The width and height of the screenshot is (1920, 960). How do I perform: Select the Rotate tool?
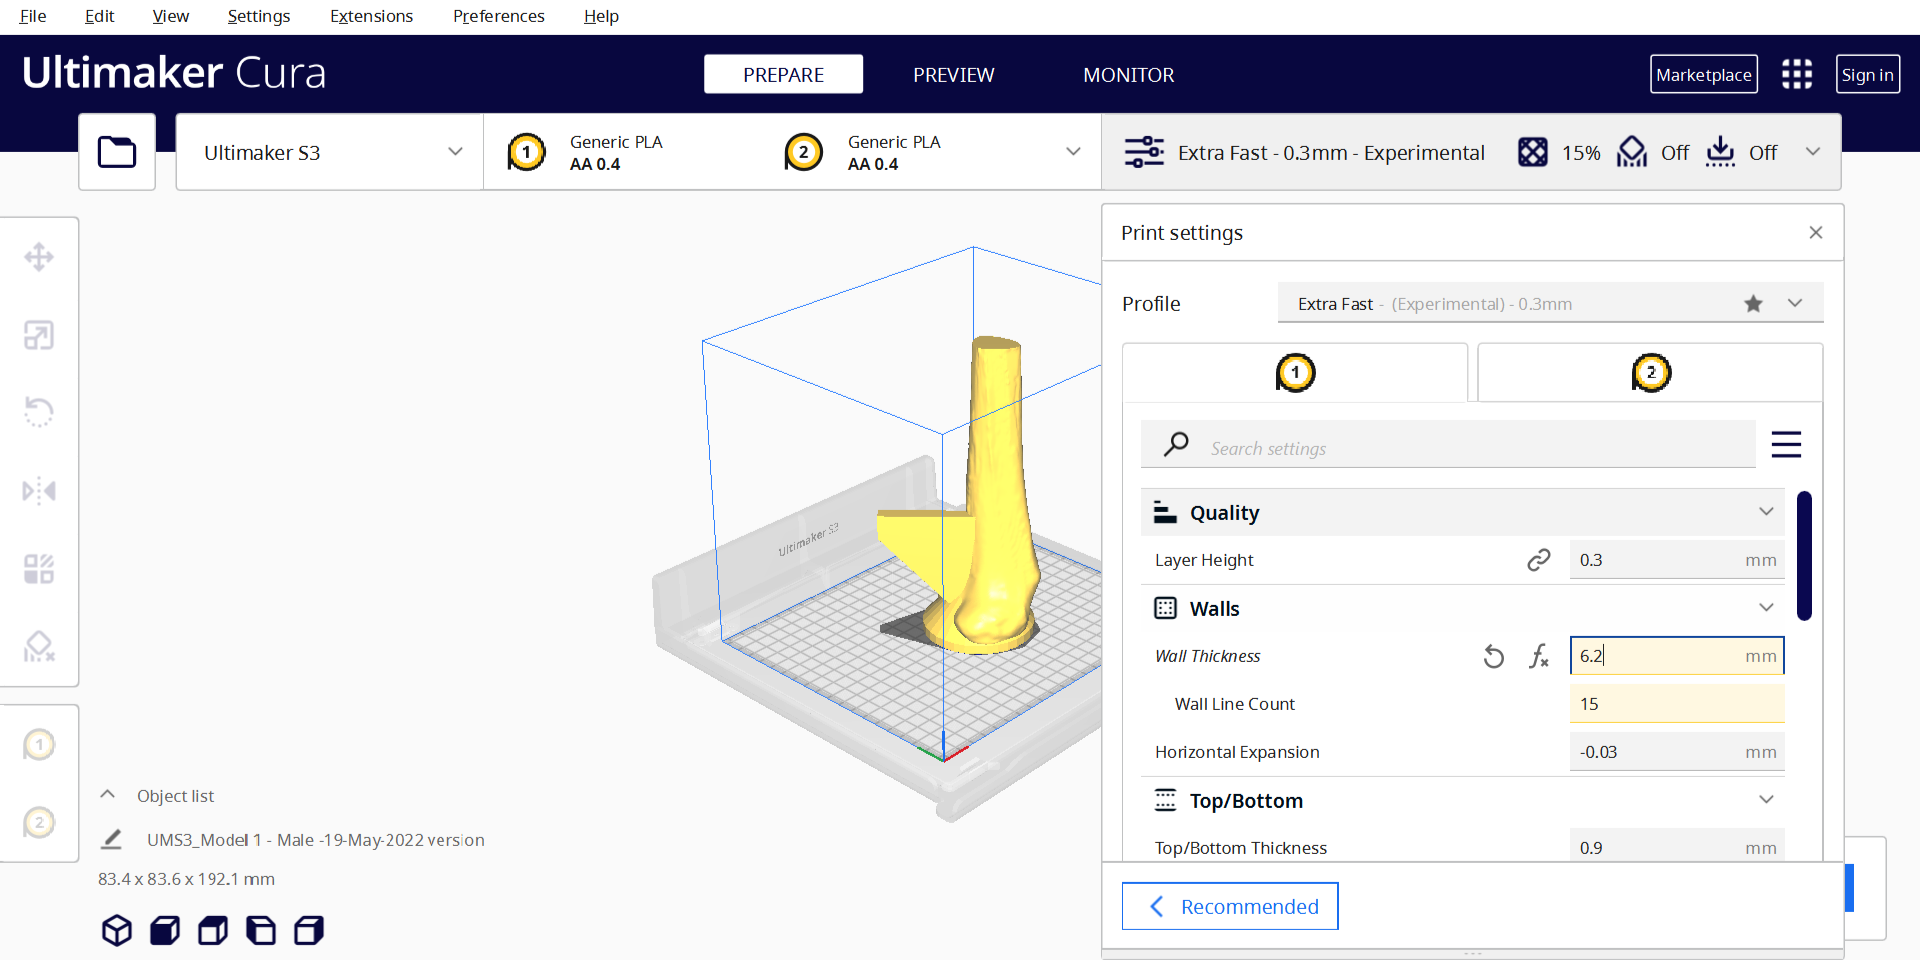(x=39, y=412)
